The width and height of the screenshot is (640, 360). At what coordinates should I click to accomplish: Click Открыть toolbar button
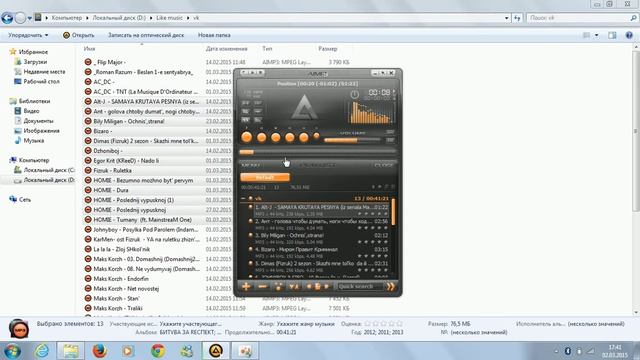click(78, 35)
